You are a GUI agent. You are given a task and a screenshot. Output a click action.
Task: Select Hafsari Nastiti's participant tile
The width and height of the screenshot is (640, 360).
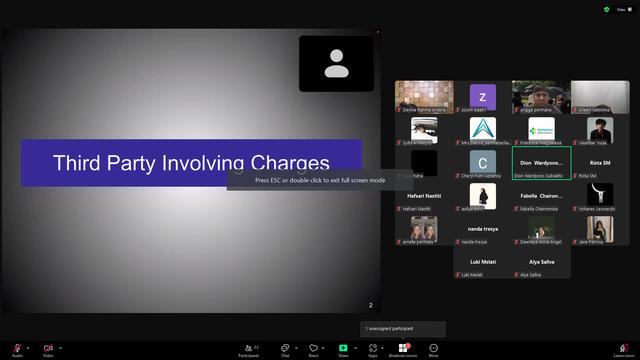click(424, 196)
